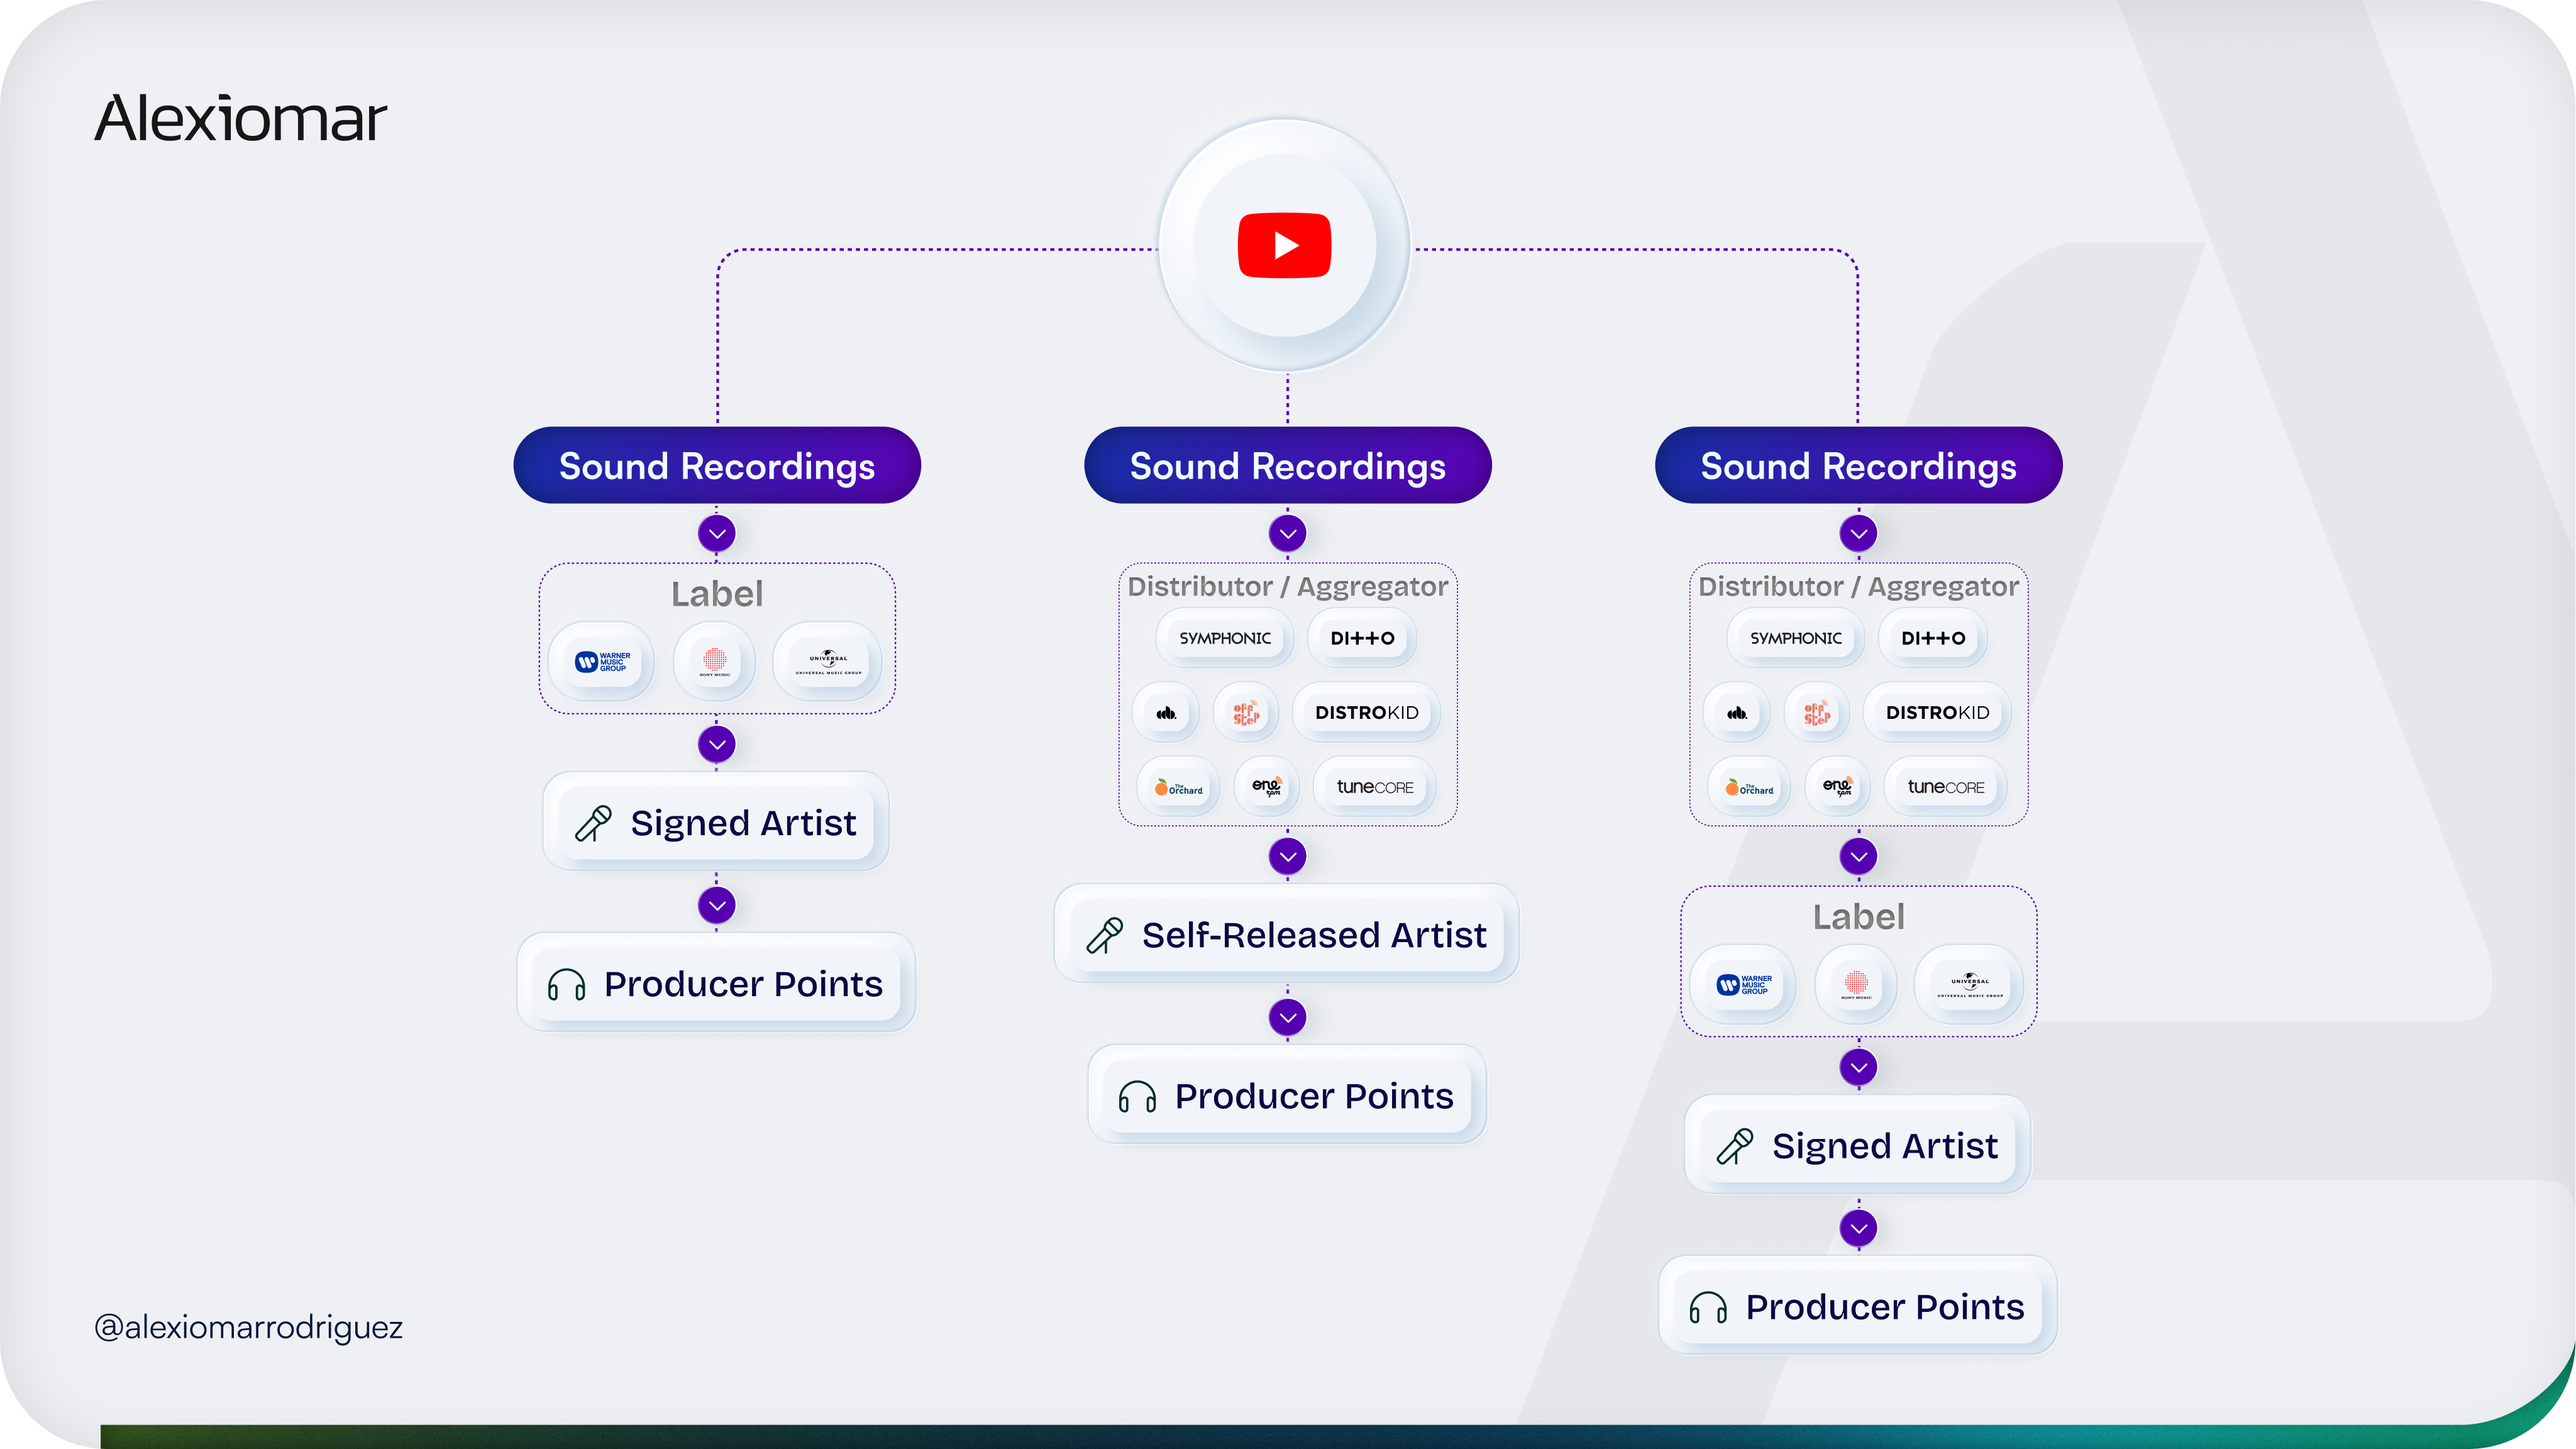The height and width of the screenshot is (1449, 2576).
Task: Click Warner Music Group logo in left Label box
Action: [x=602, y=661]
